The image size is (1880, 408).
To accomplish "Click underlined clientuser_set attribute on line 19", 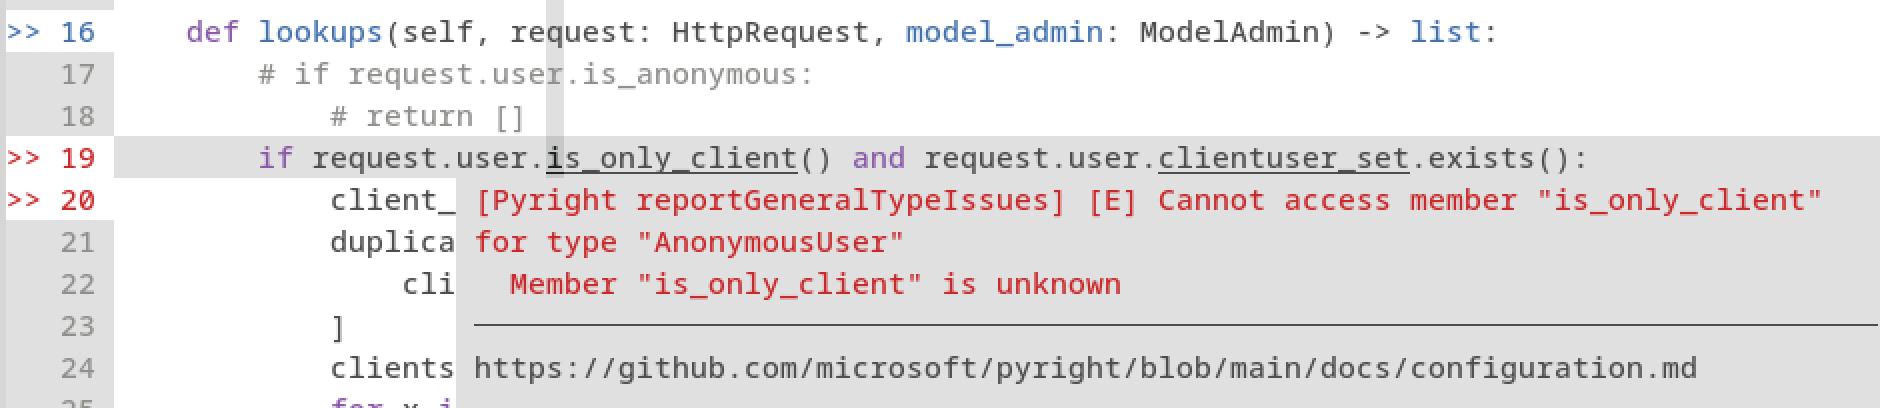I will (x=1283, y=158).
